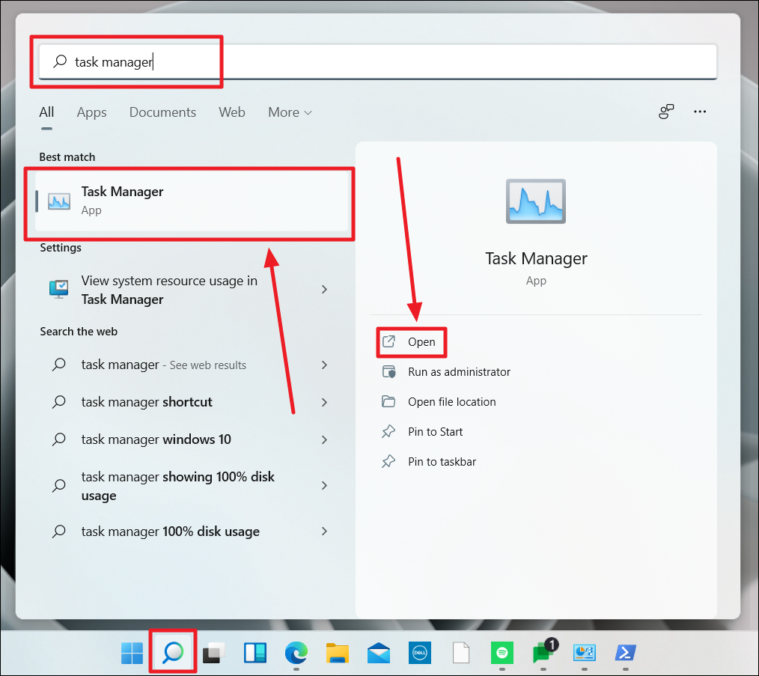Image resolution: width=759 pixels, height=676 pixels.
Task: Click the feedback icon near search tabs
Action: coord(666,112)
